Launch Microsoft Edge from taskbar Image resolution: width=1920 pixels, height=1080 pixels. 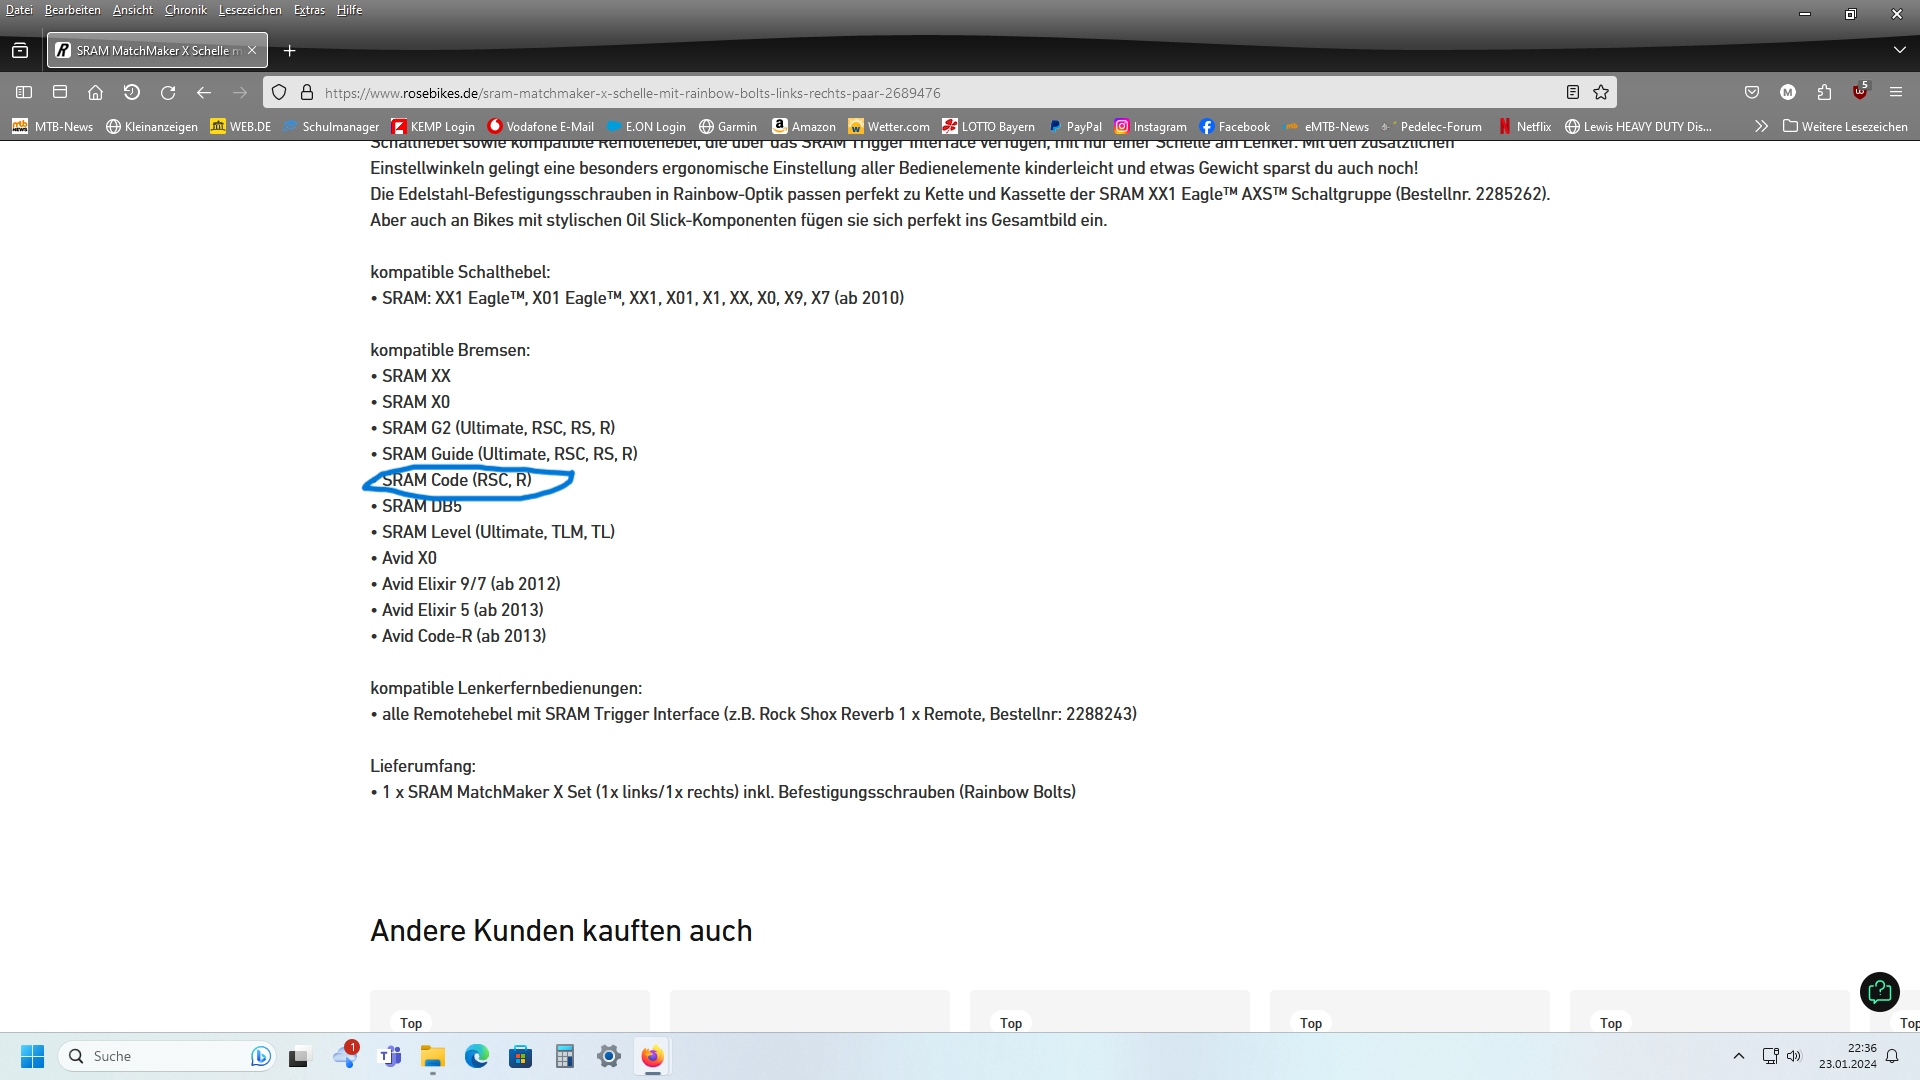click(x=477, y=1056)
